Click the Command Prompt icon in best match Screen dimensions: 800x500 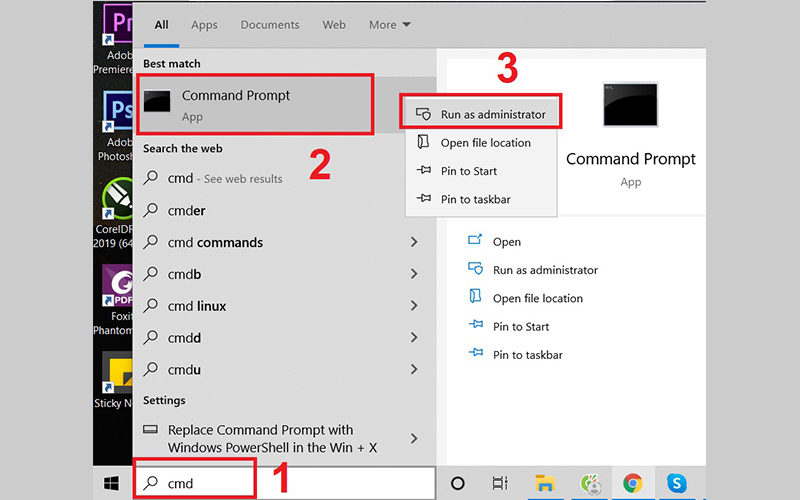(157, 101)
